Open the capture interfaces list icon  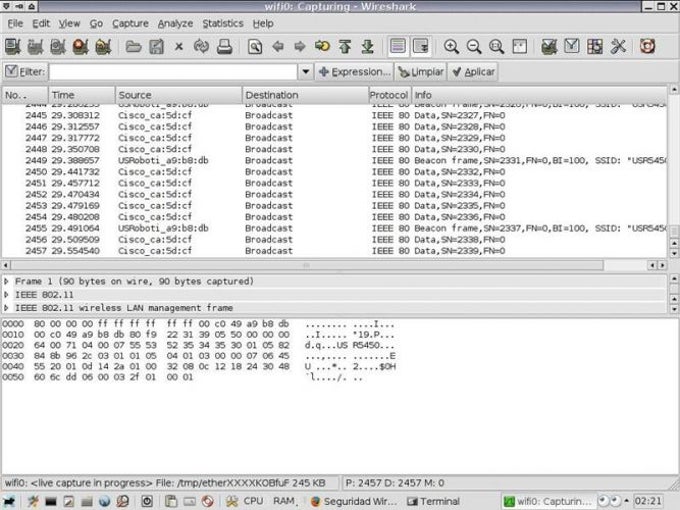click(13, 46)
